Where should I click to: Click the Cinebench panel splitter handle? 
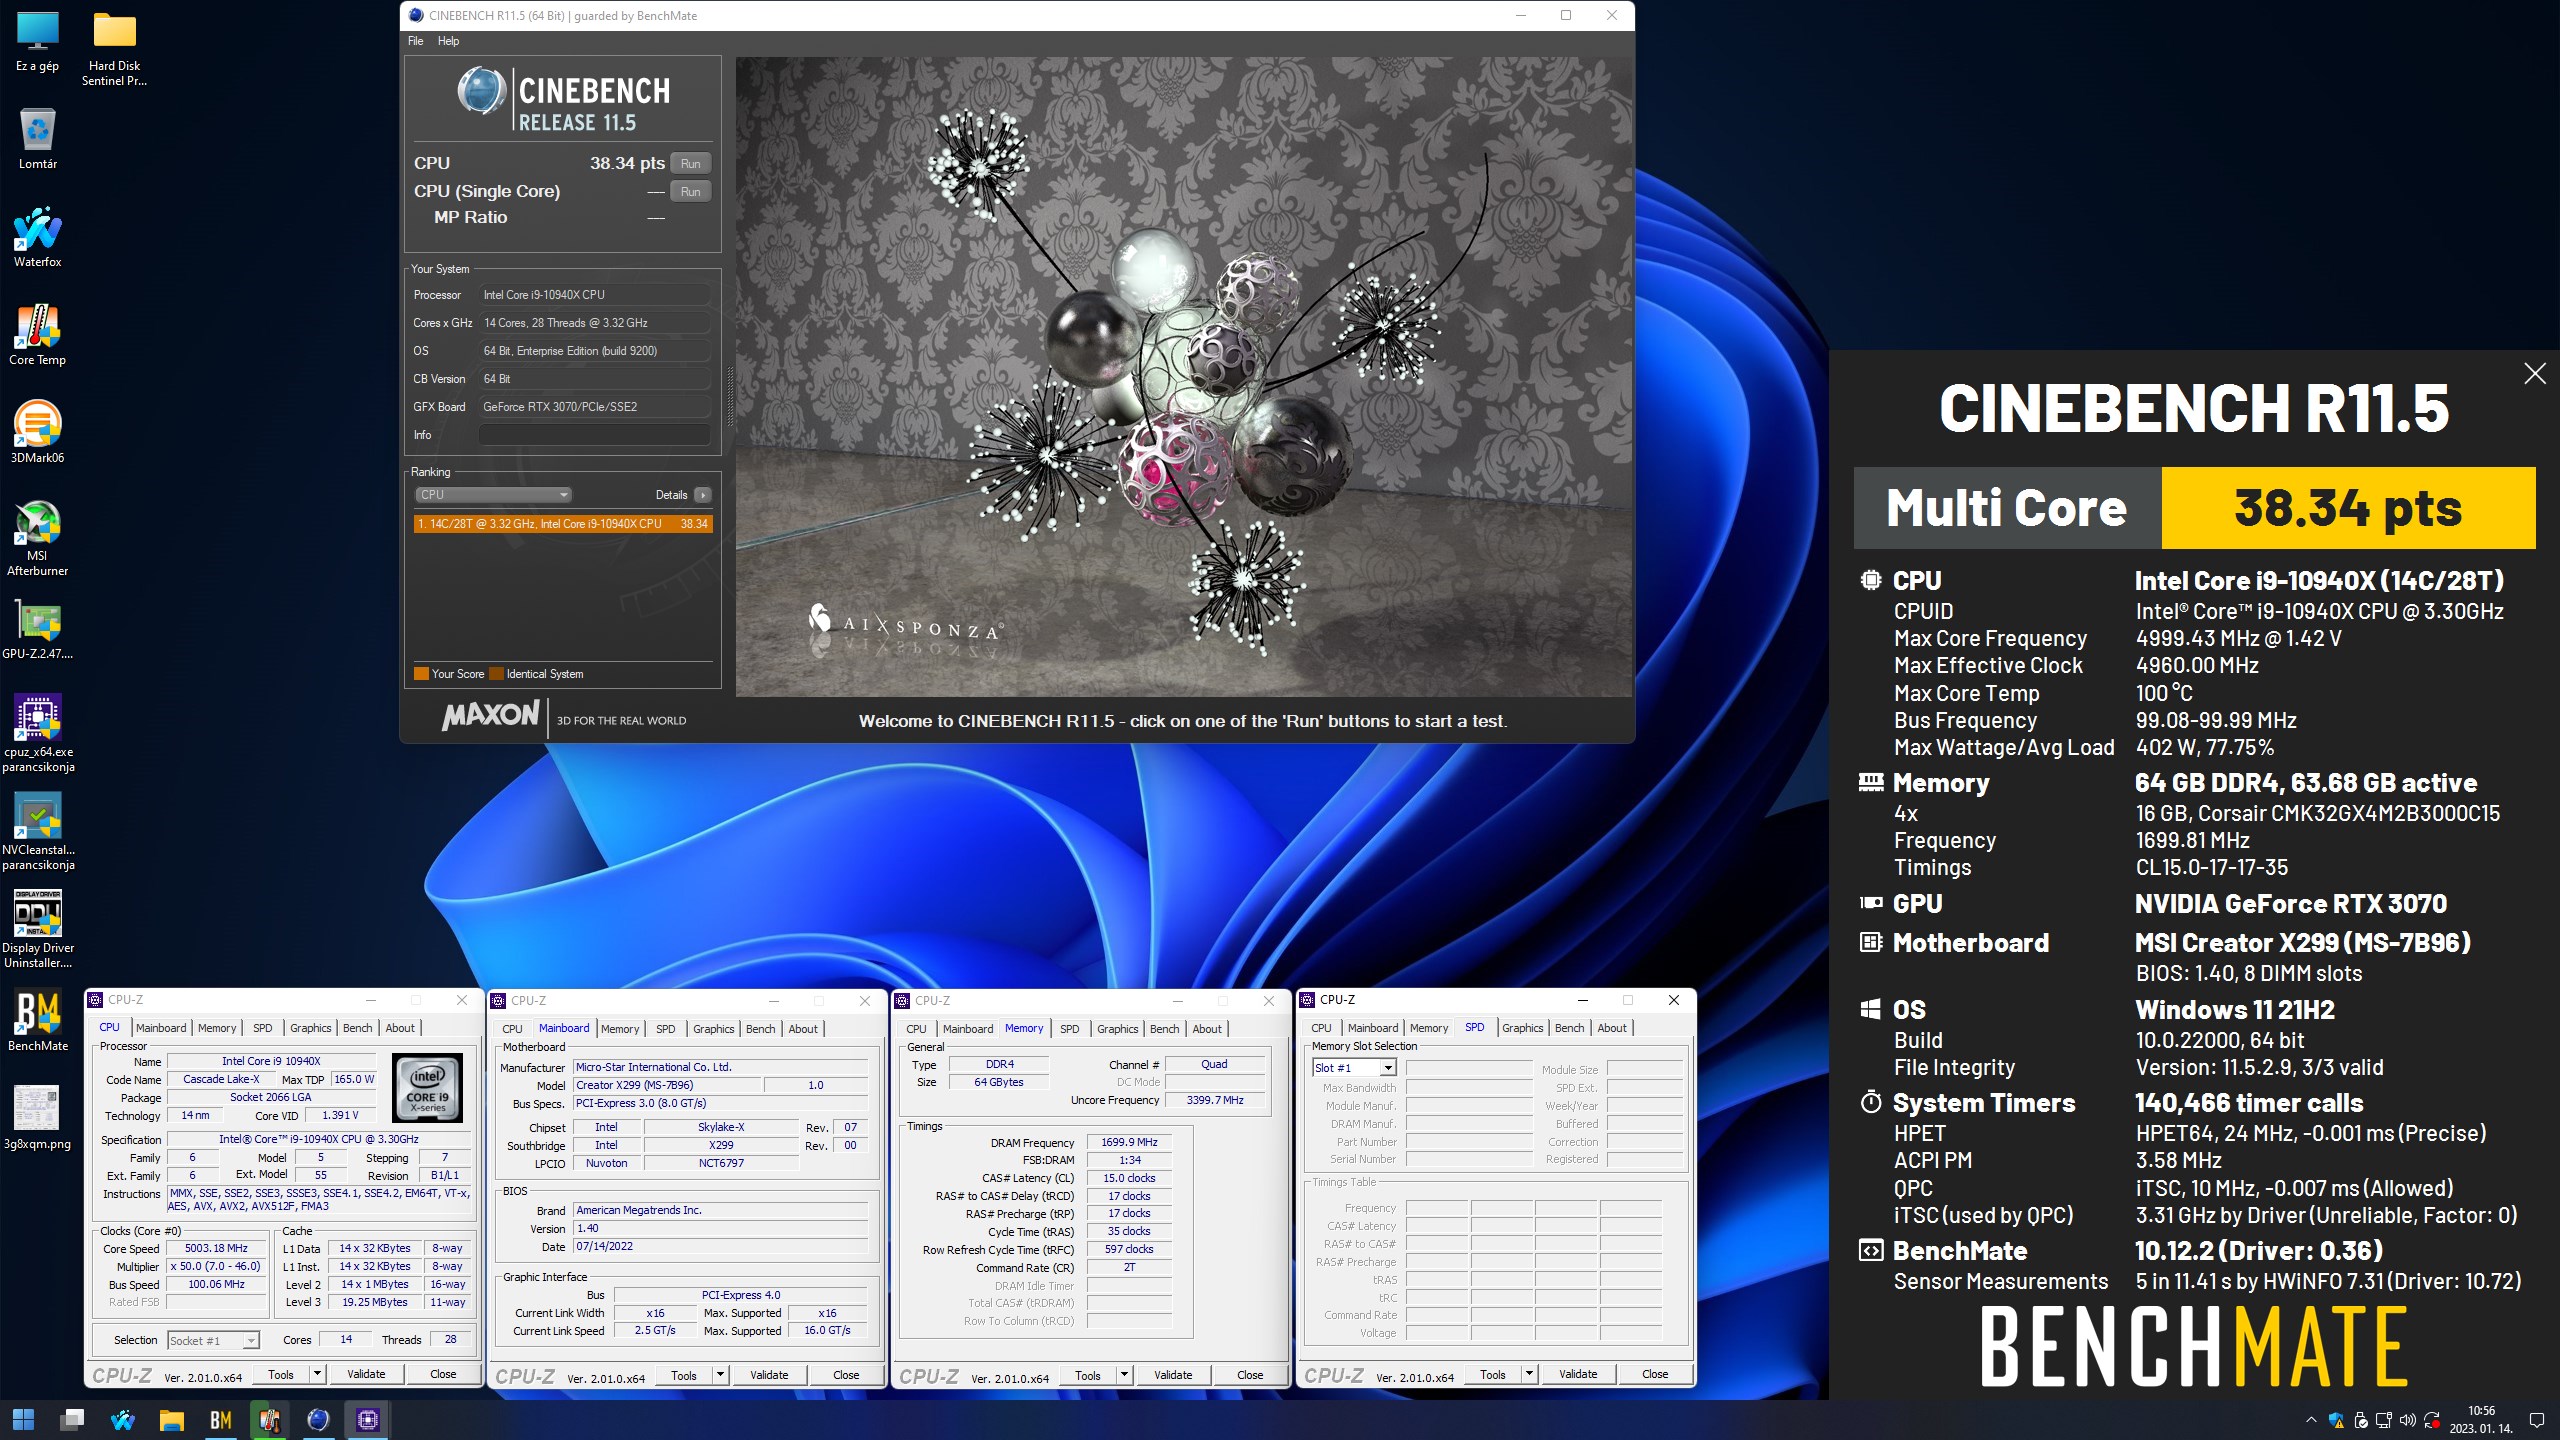pos(729,397)
